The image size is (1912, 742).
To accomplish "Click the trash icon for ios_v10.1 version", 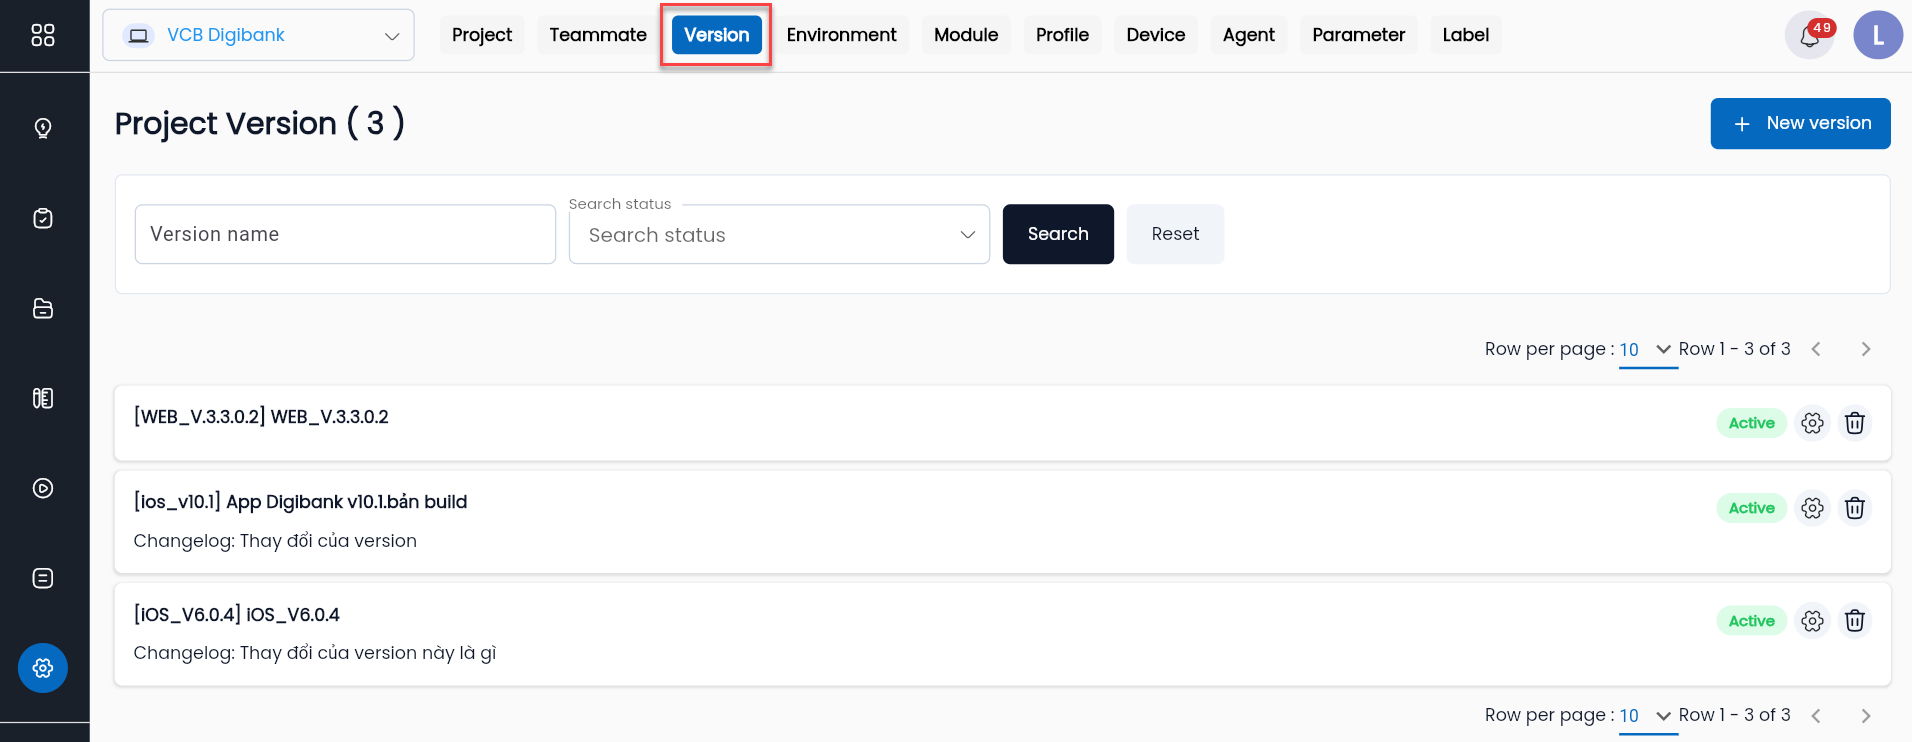I will [1854, 508].
